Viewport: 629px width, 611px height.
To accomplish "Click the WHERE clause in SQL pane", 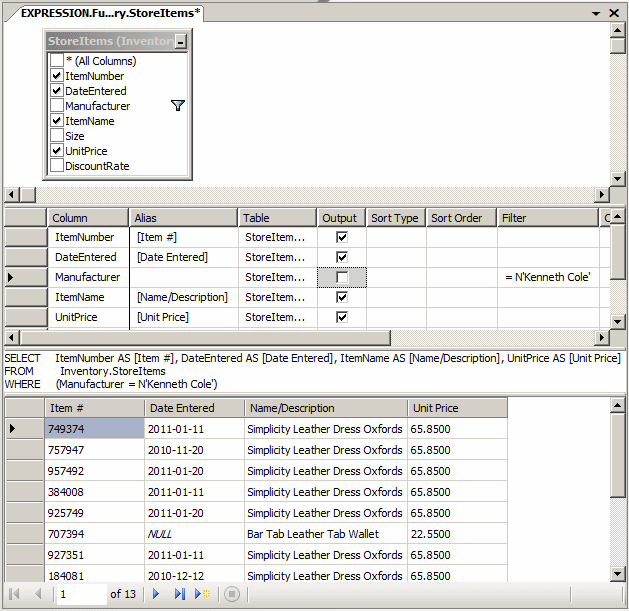I will 111,384.
